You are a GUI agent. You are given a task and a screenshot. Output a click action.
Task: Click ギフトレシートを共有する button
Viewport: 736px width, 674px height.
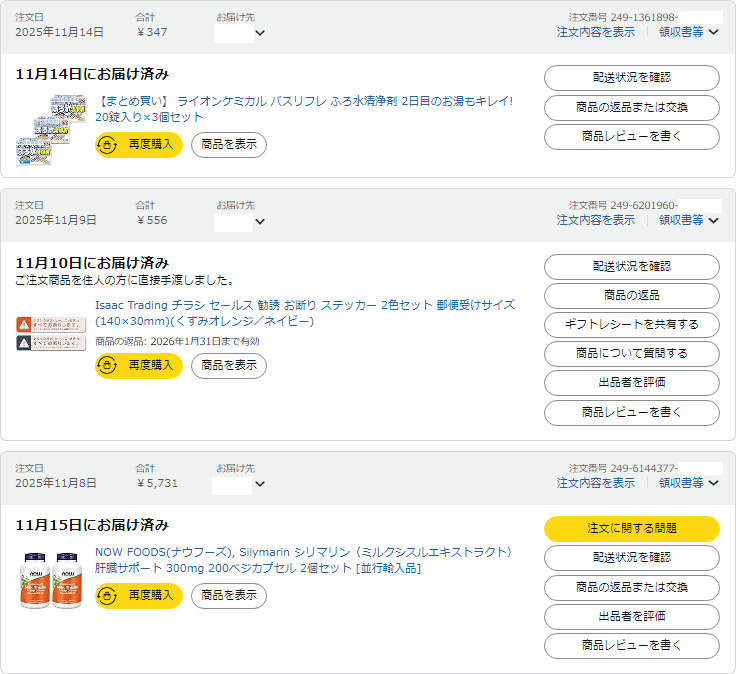tap(631, 325)
